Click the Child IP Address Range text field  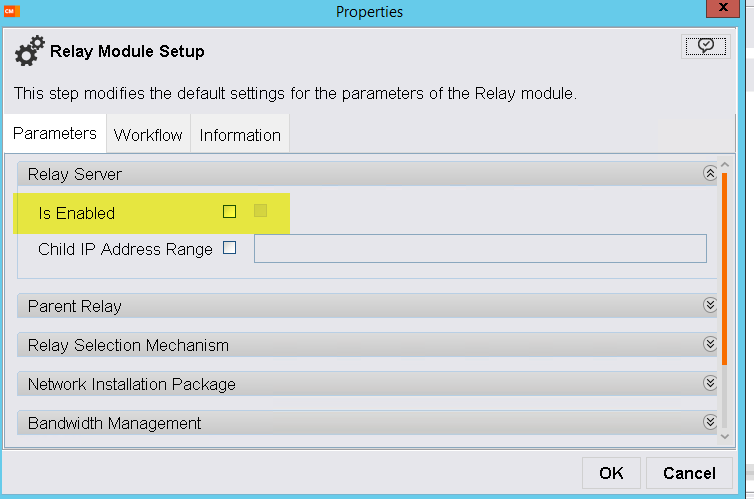pyautogui.click(x=480, y=249)
